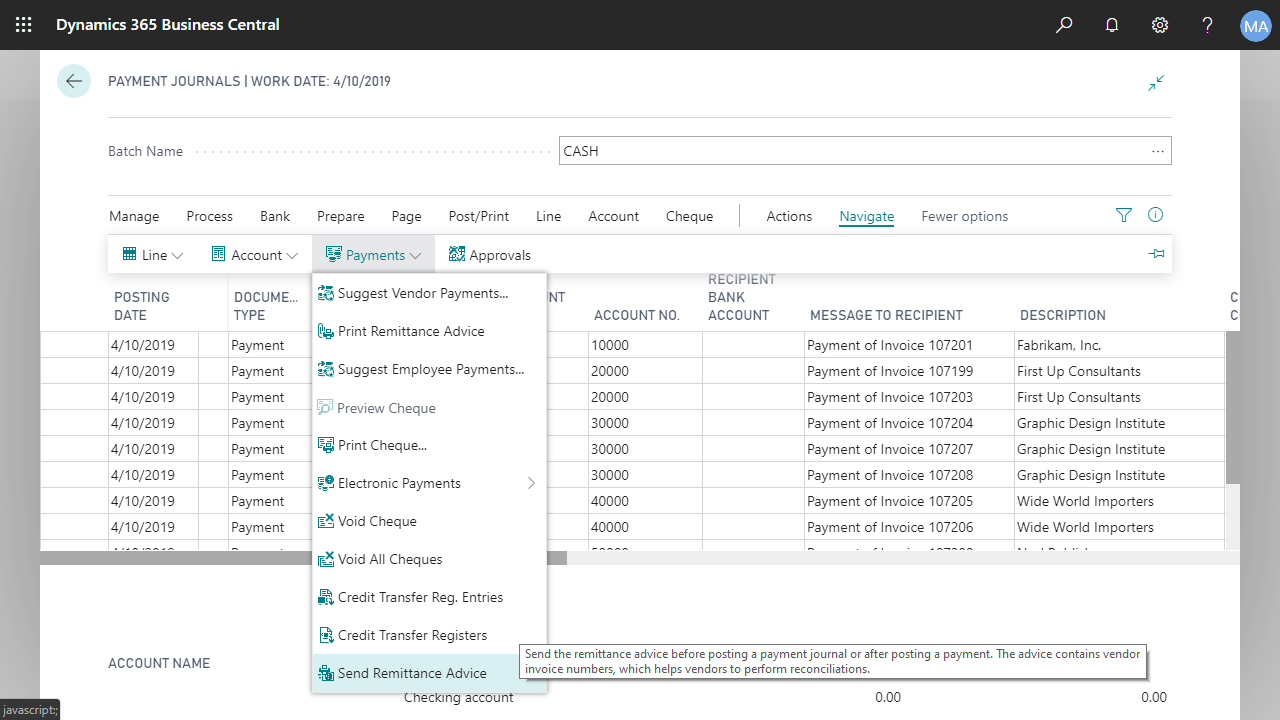The image size is (1280, 720).
Task: Select the Navigate tab
Action: pyautogui.click(x=867, y=216)
